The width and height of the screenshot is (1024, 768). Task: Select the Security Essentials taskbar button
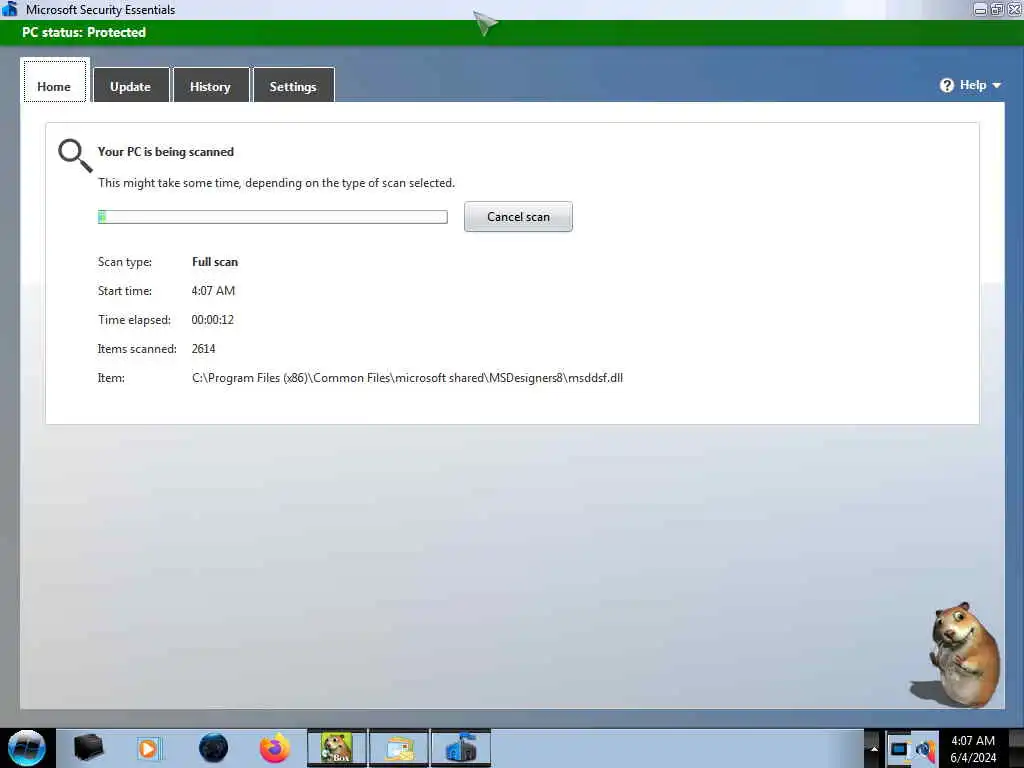coord(461,748)
